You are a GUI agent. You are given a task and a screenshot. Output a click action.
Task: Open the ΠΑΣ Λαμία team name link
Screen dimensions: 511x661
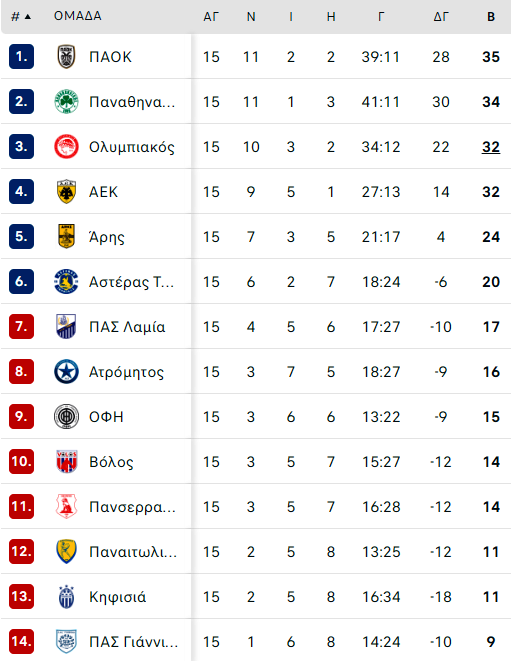pyautogui.click(x=127, y=327)
